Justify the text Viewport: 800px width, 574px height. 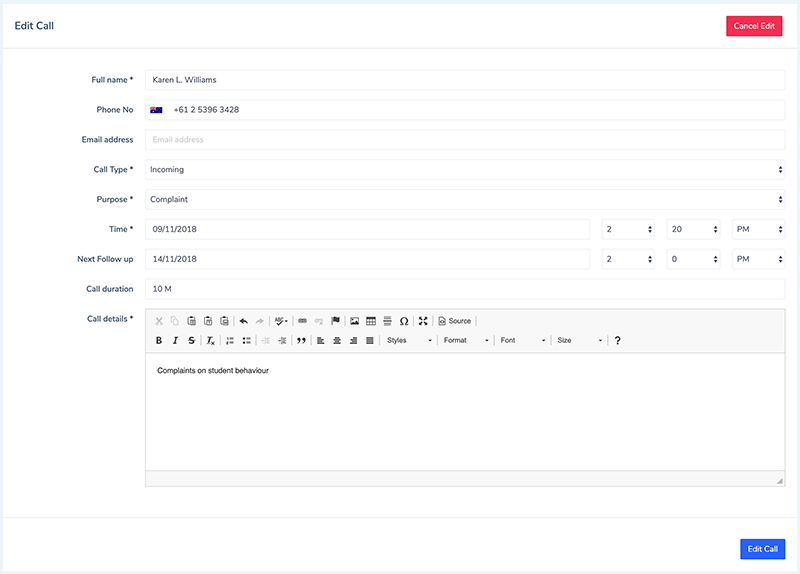click(370, 340)
